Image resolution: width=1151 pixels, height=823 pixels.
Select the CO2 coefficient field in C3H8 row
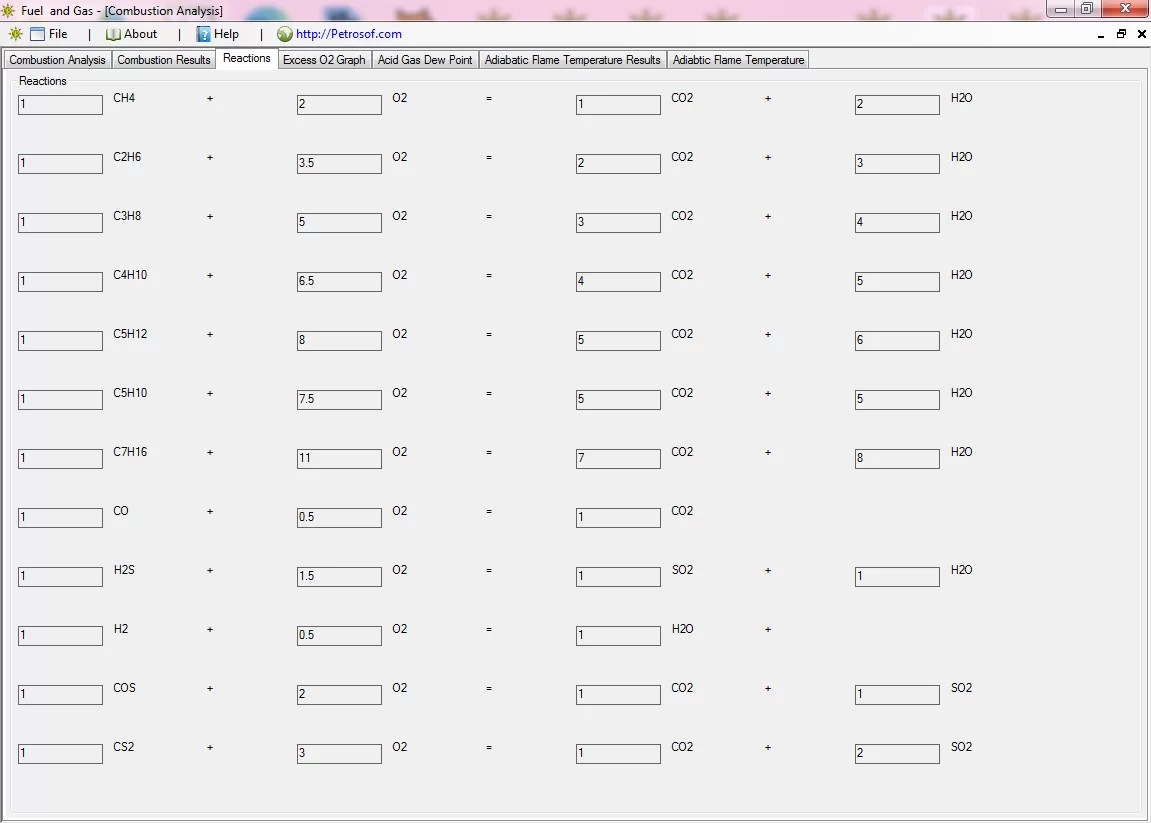(x=618, y=222)
